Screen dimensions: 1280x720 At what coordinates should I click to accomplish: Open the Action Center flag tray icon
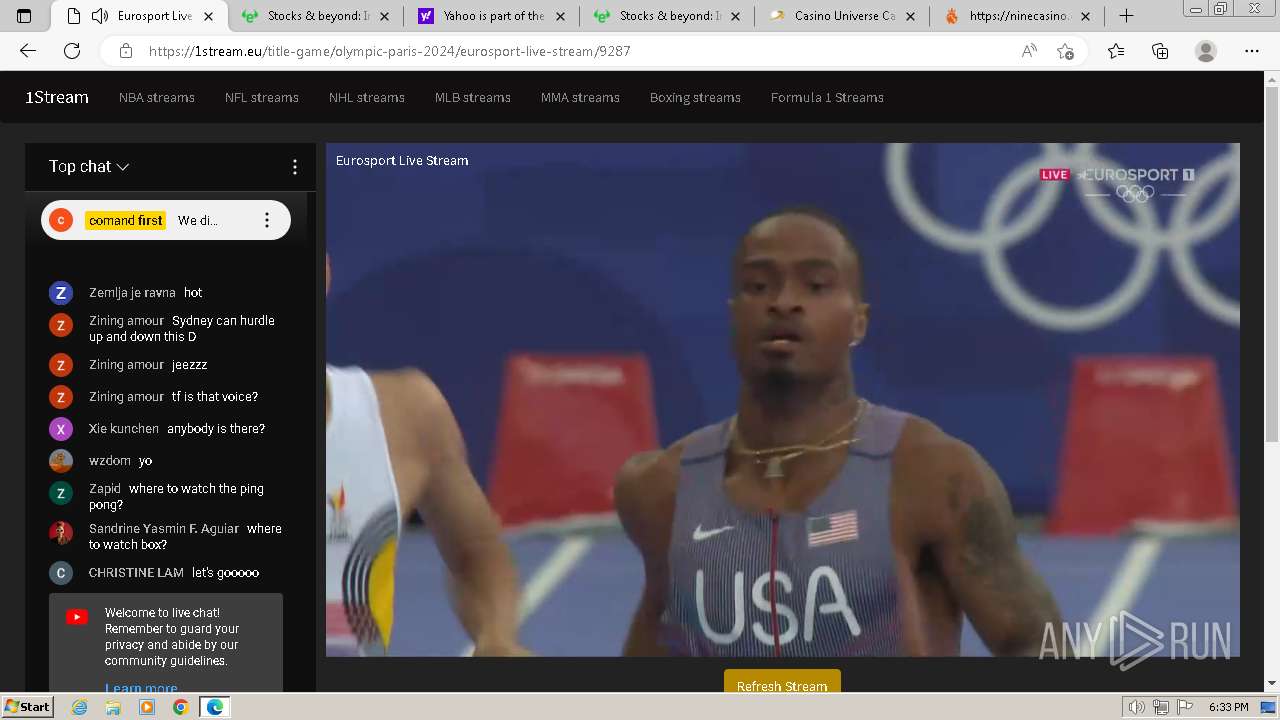tap(1186, 707)
